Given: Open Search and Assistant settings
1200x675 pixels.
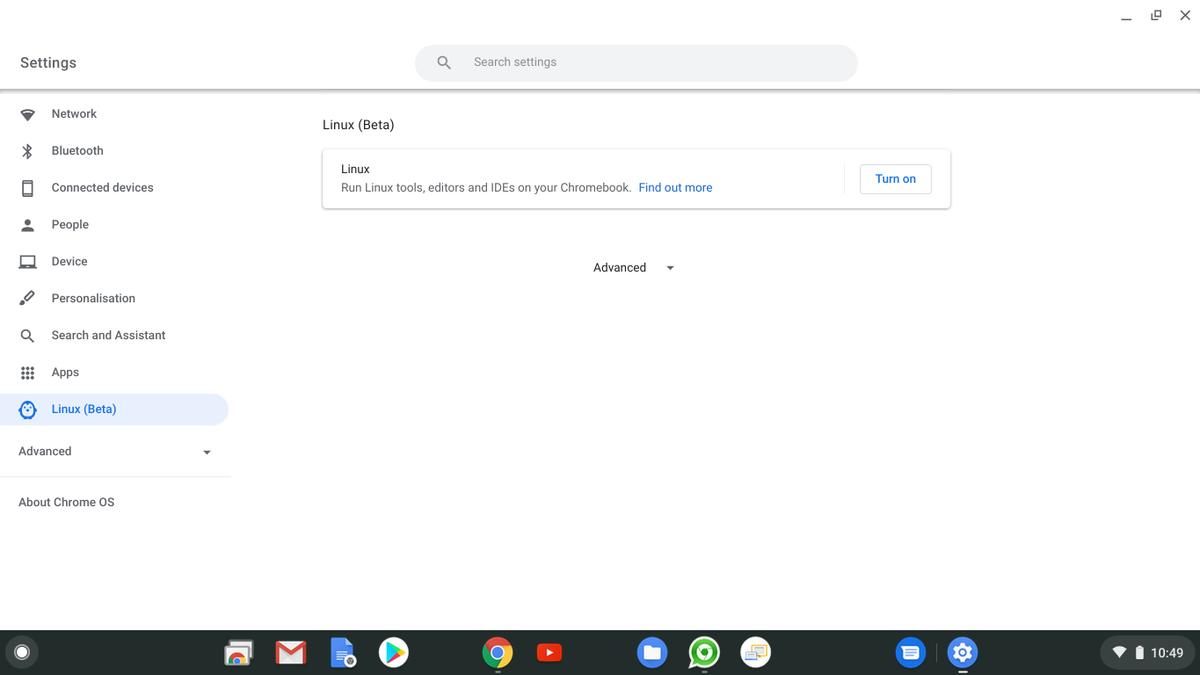Looking at the screenshot, I should [114, 336].
